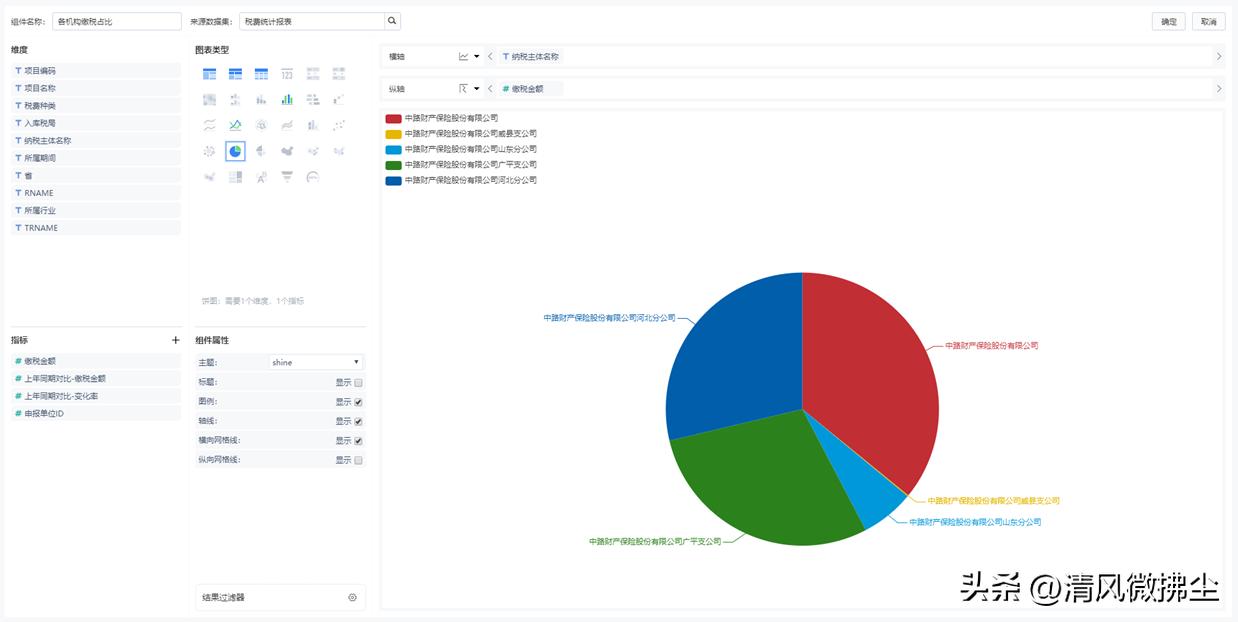This screenshot has height=622, width=1238.
Task: Click the light blue legend swatch for 山东分公司
Action: coord(393,149)
